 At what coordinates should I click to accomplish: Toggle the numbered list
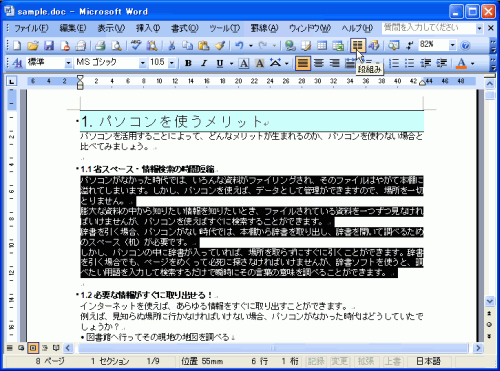[394, 63]
